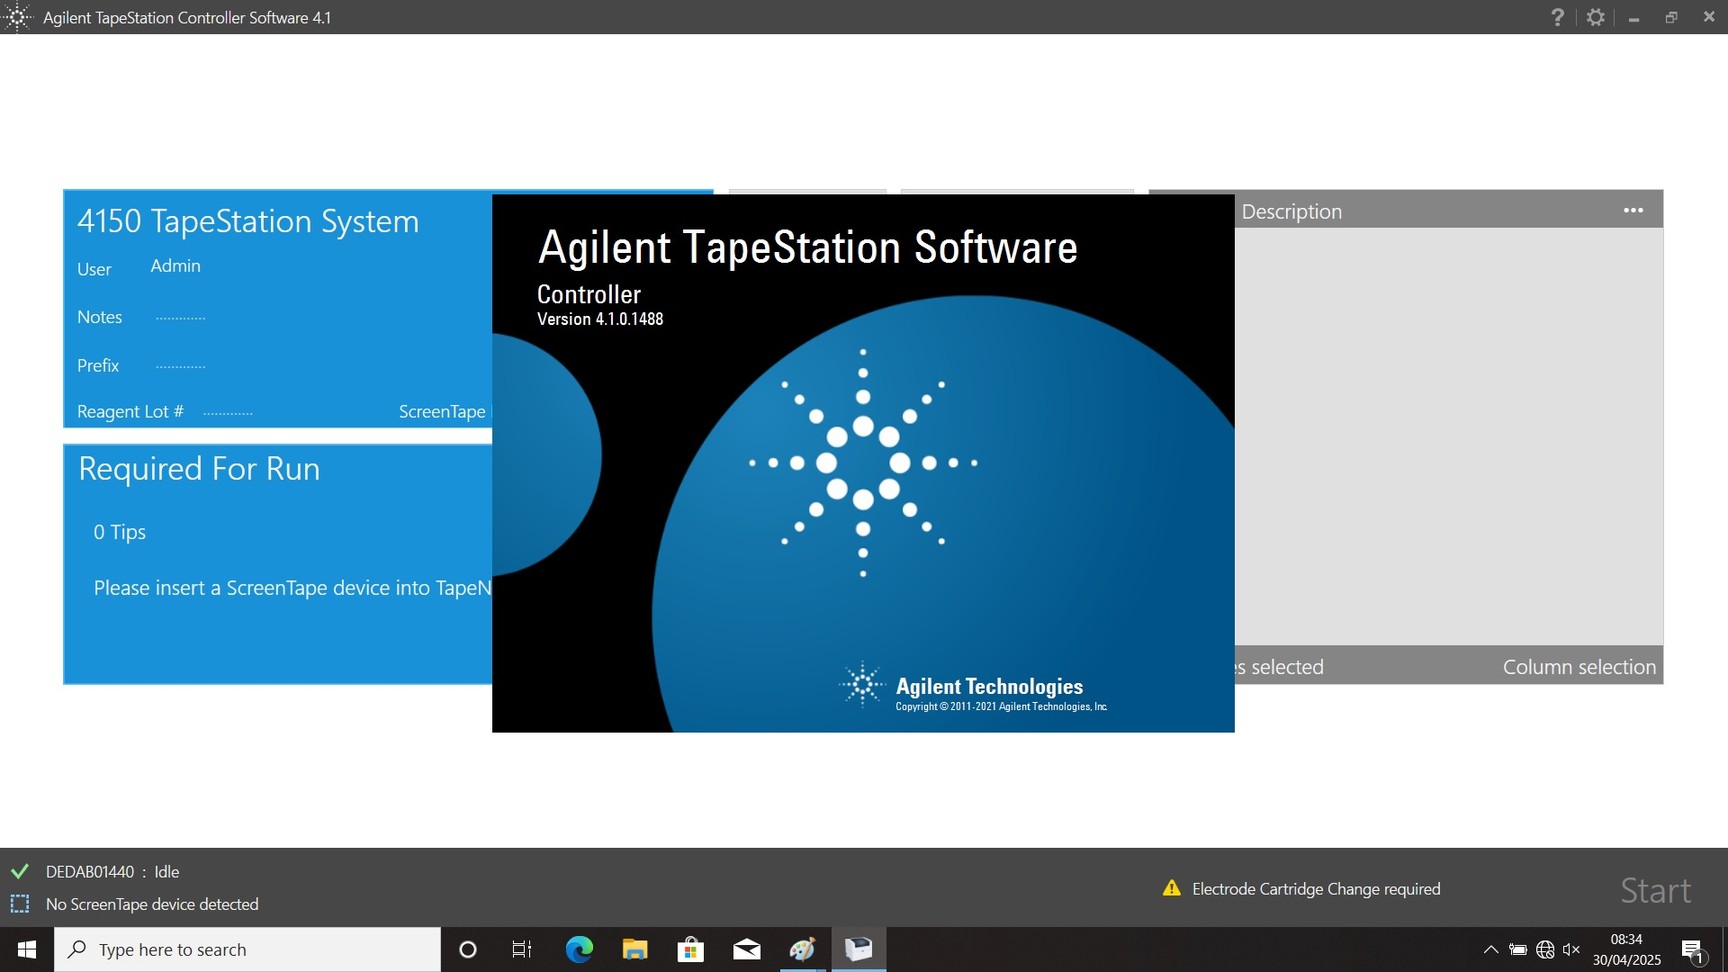Open Help via the question mark icon
1728x972 pixels.
[x=1557, y=17]
